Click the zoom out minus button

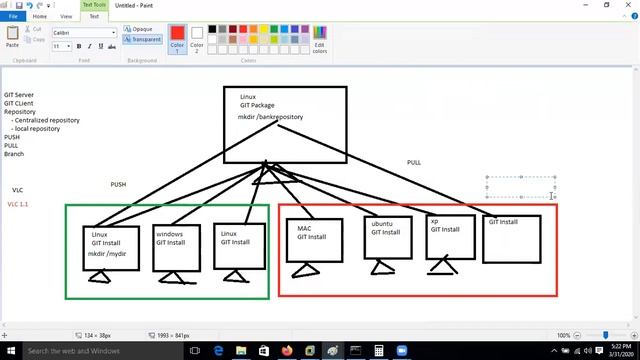(x=577, y=336)
